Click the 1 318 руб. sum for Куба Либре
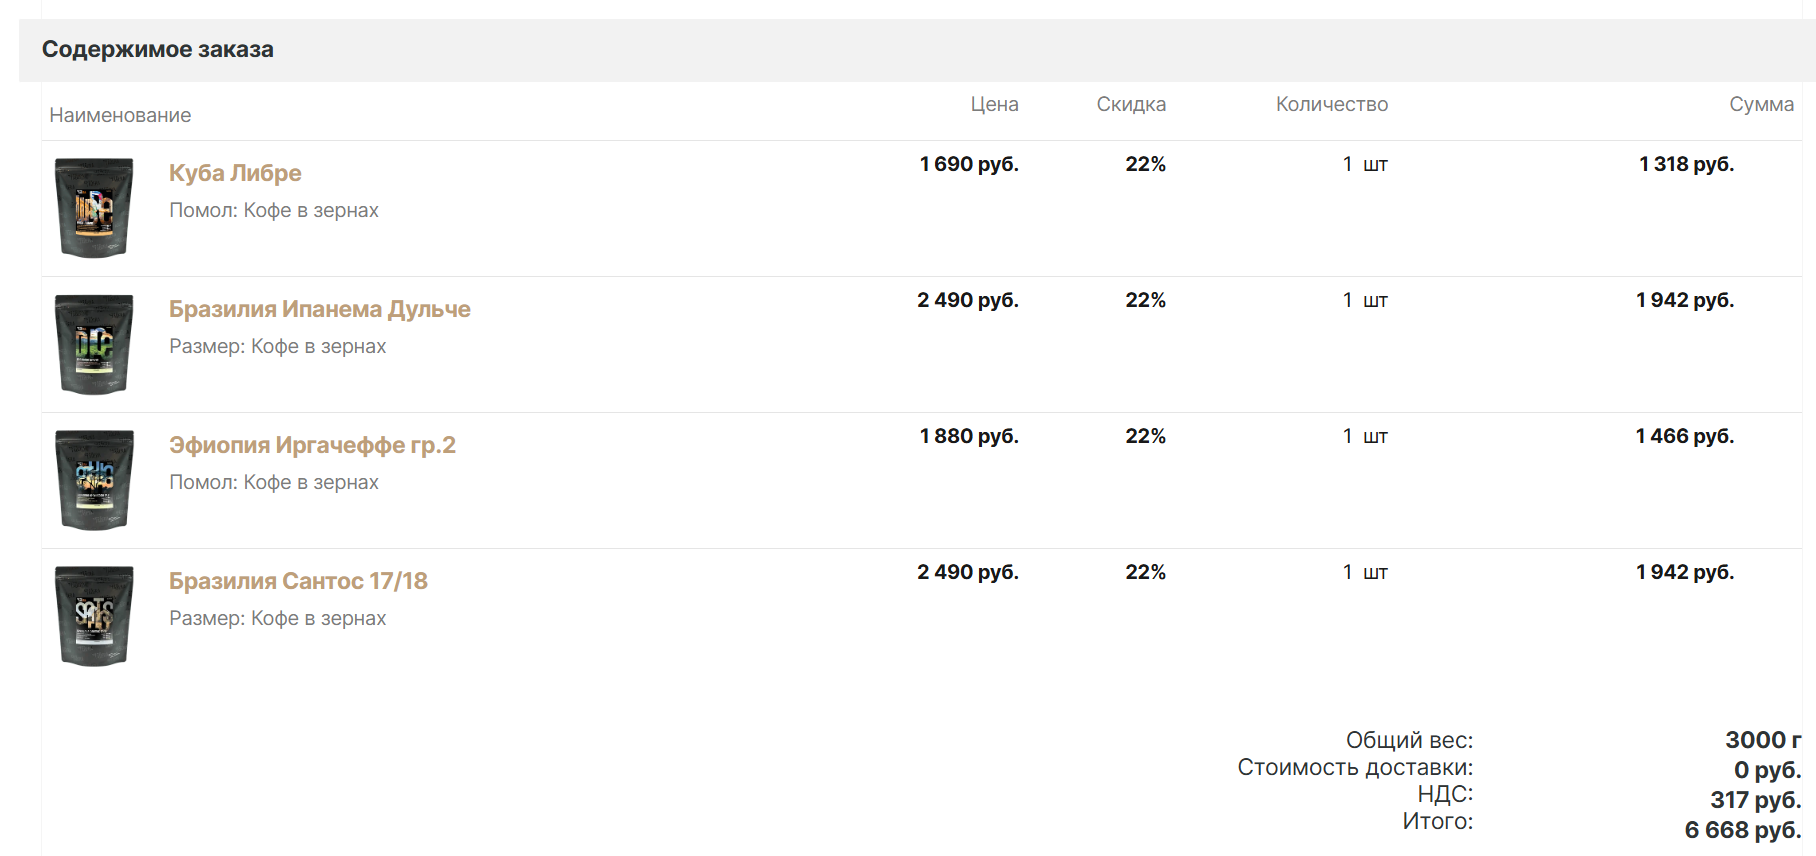1816x856 pixels. coord(1686,164)
